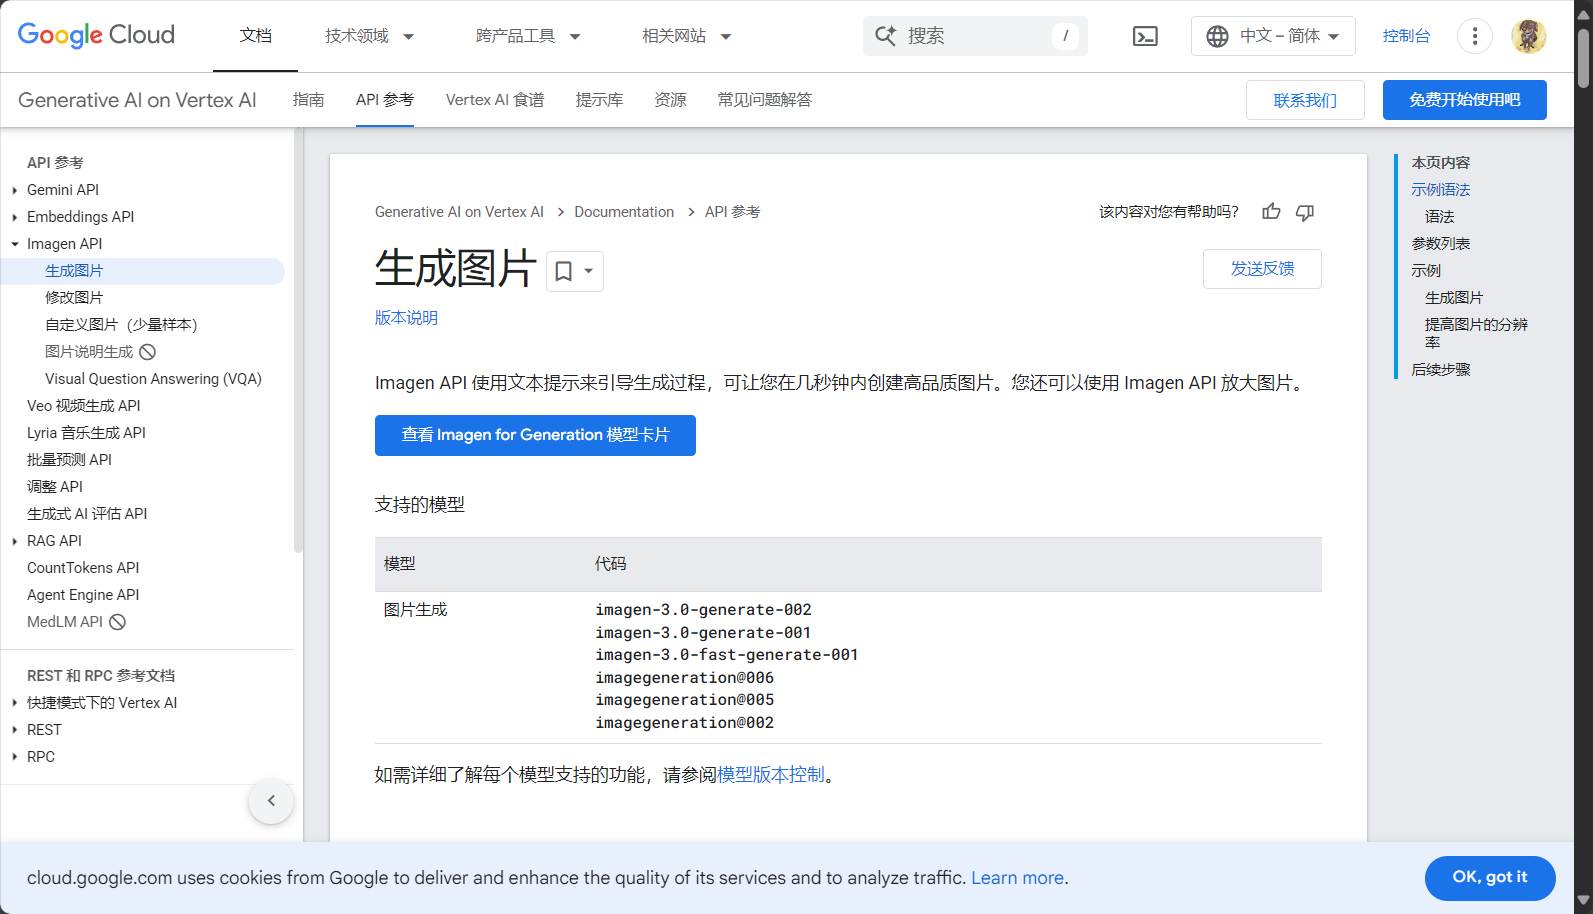This screenshot has width=1593, height=914.
Task: Select the imagen-3.0-generate-002 model code
Action: pos(703,610)
